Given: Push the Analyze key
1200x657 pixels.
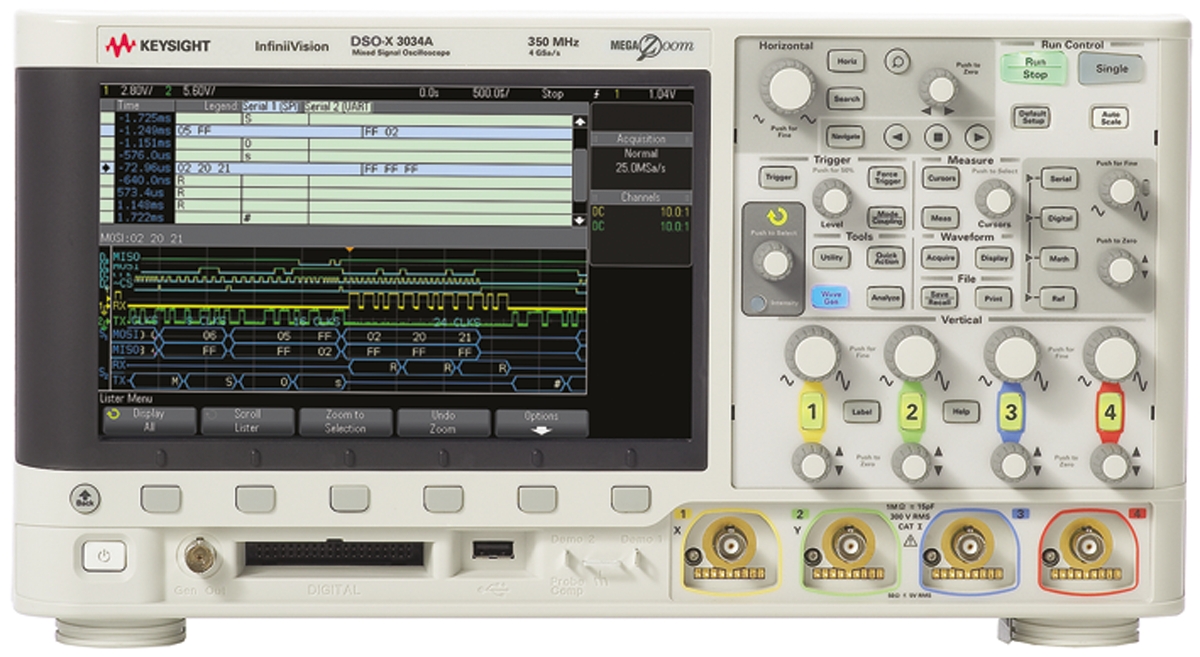Looking at the screenshot, I should [x=884, y=297].
